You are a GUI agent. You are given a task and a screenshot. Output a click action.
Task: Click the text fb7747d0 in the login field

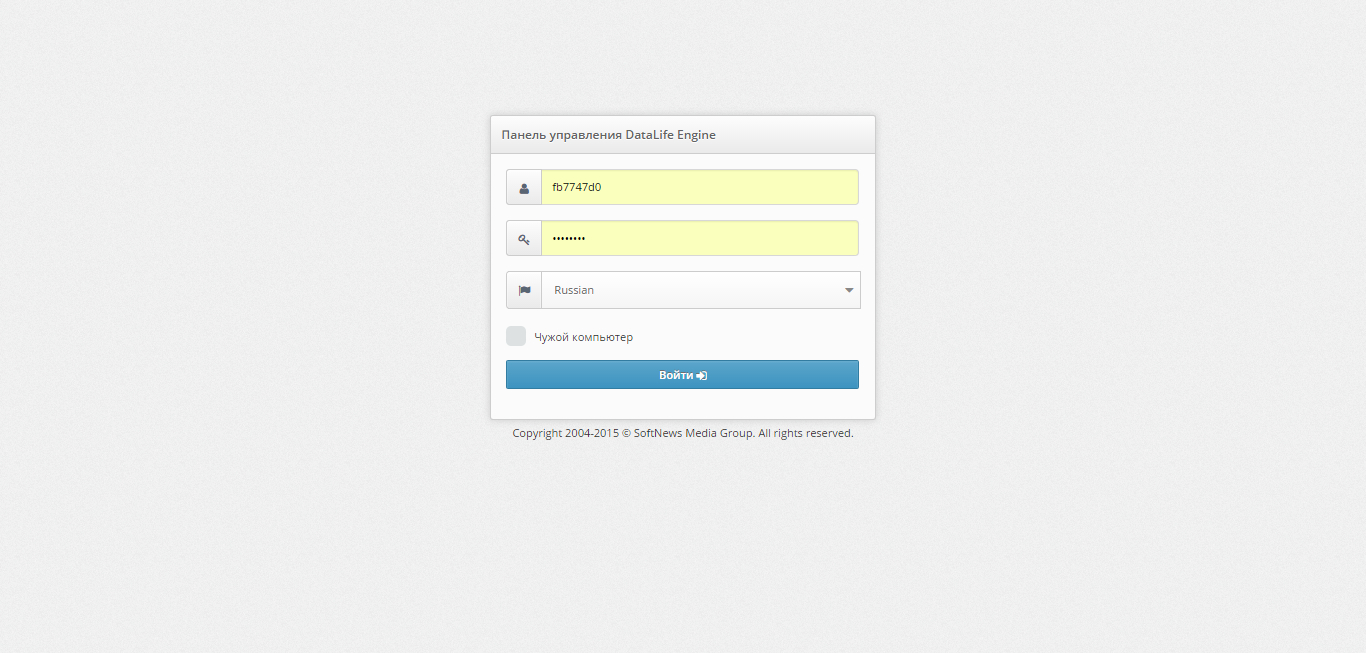577,187
